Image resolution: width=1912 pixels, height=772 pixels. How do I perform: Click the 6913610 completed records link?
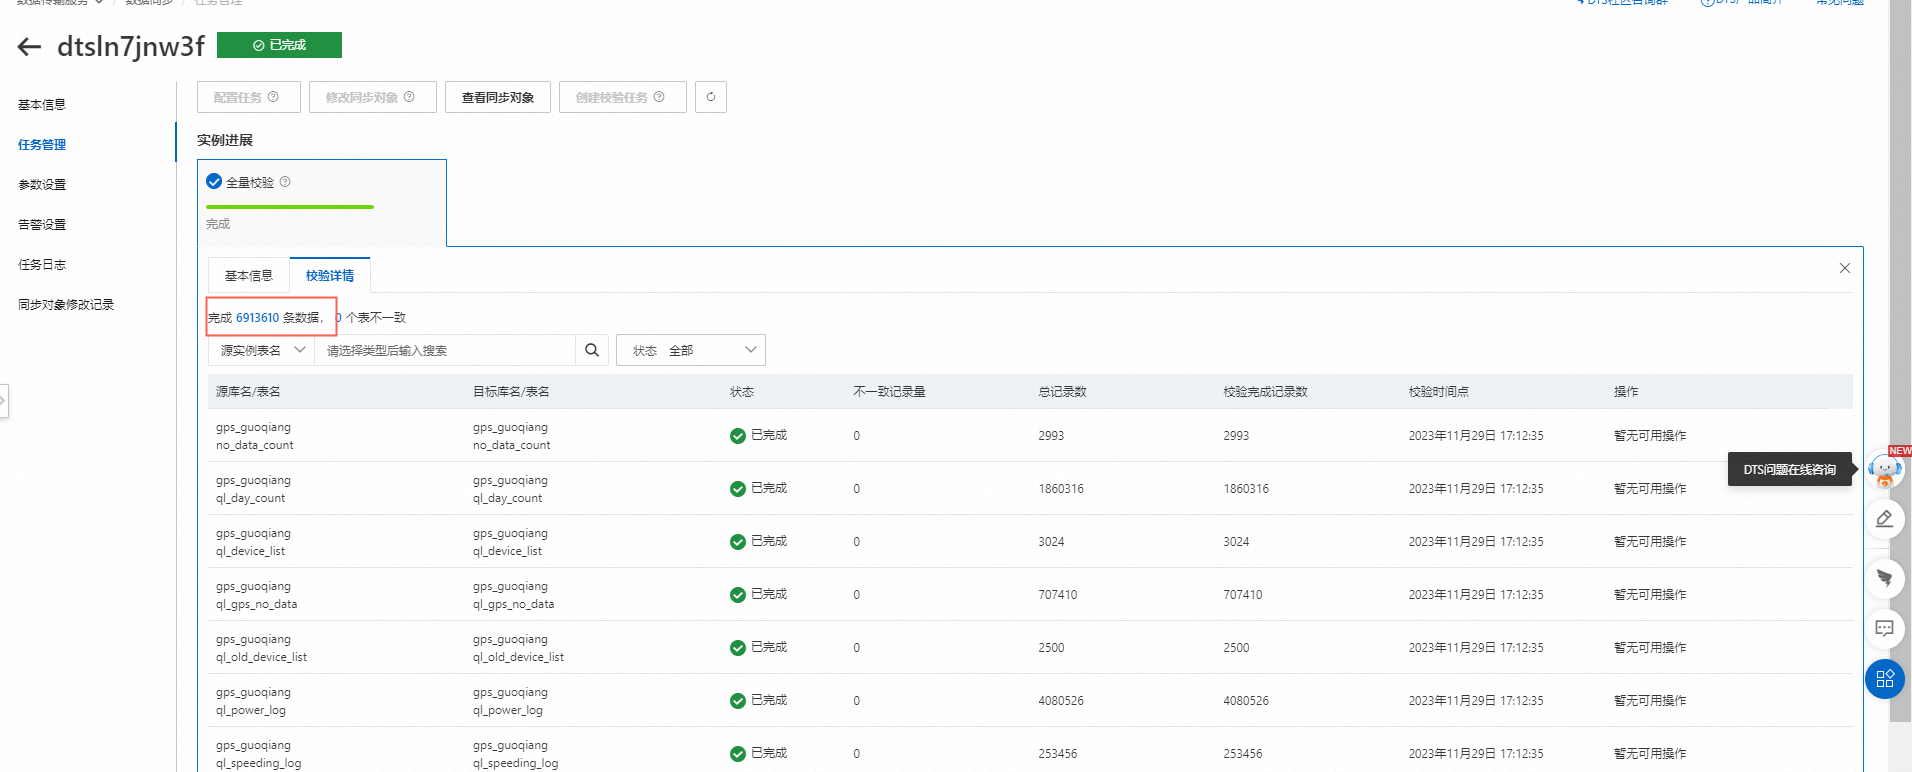tap(257, 318)
